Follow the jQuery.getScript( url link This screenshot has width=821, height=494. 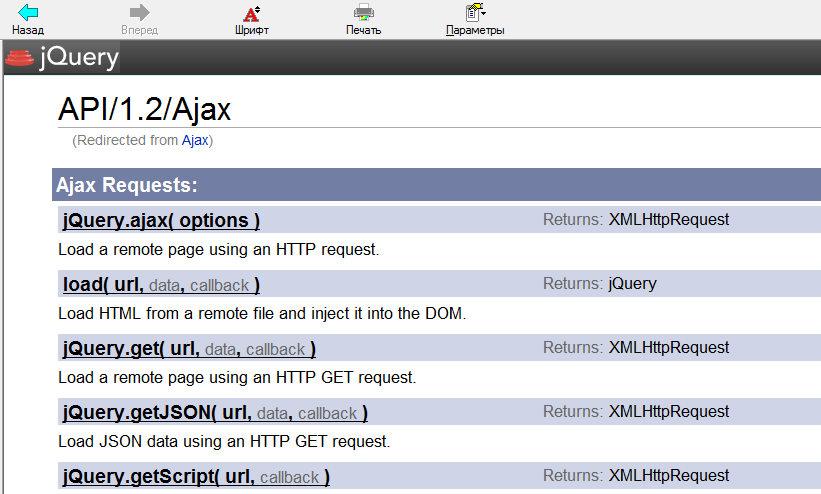pos(158,477)
